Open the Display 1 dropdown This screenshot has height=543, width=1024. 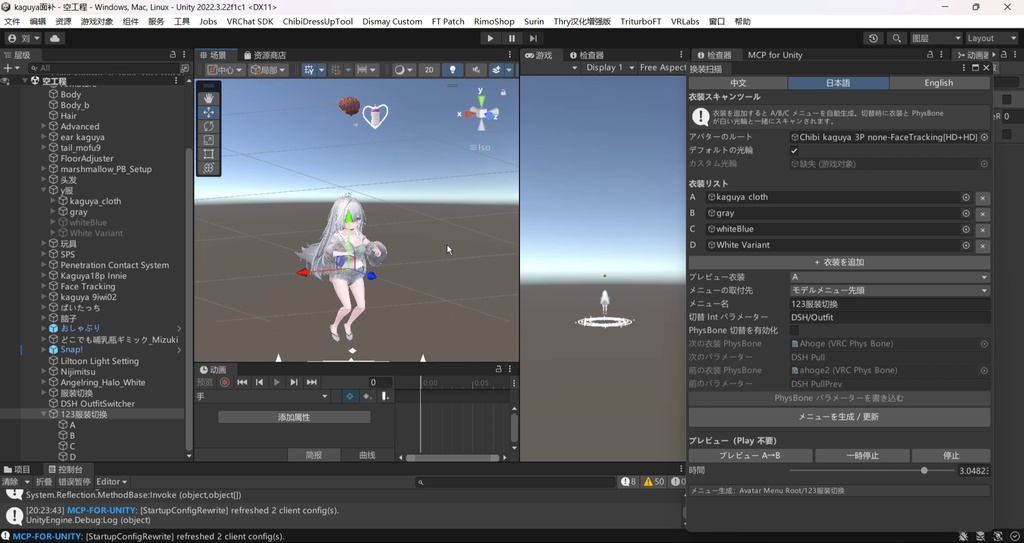point(609,67)
